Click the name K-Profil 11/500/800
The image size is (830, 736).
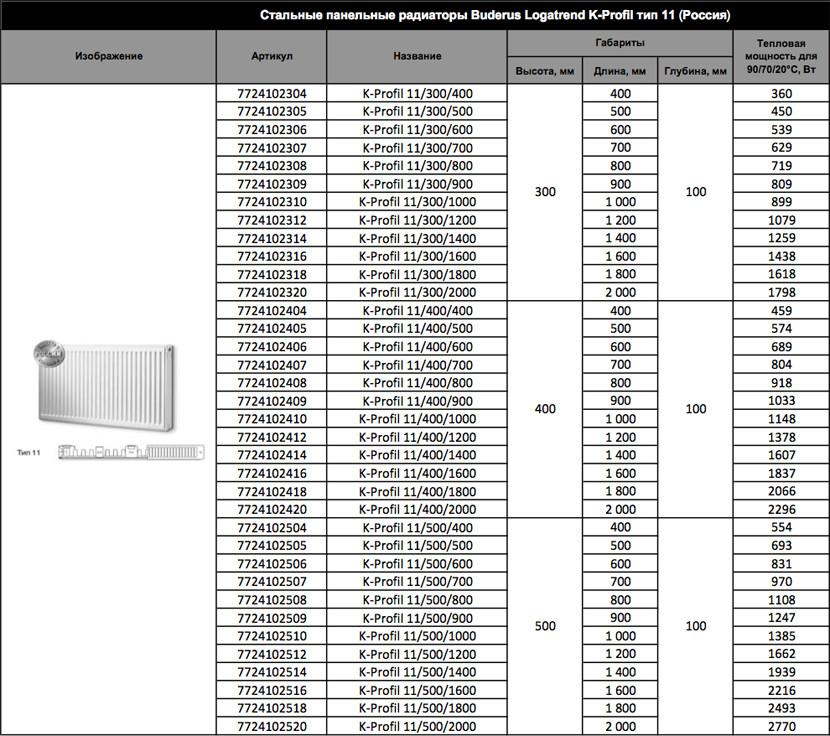[x=417, y=600]
